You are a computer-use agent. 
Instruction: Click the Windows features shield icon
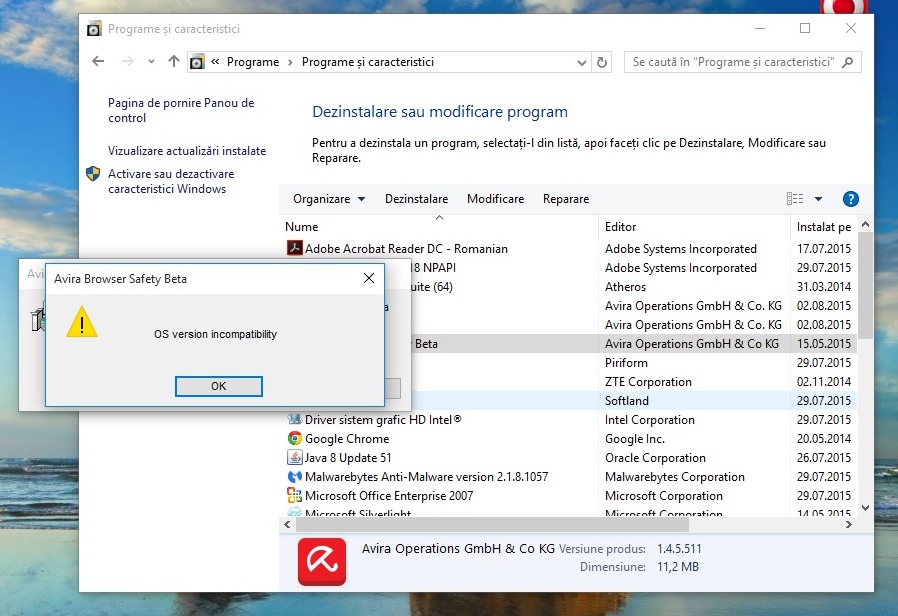(x=93, y=173)
